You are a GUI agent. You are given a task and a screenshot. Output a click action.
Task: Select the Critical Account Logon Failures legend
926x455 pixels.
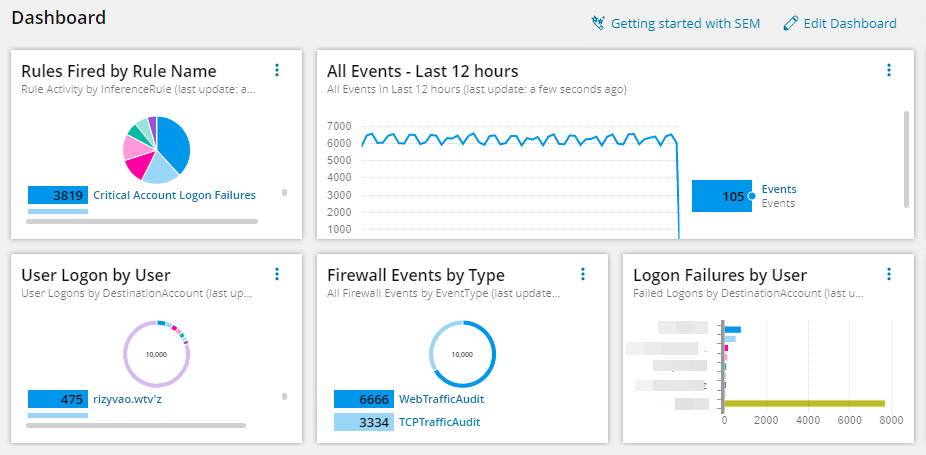point(174,195)
